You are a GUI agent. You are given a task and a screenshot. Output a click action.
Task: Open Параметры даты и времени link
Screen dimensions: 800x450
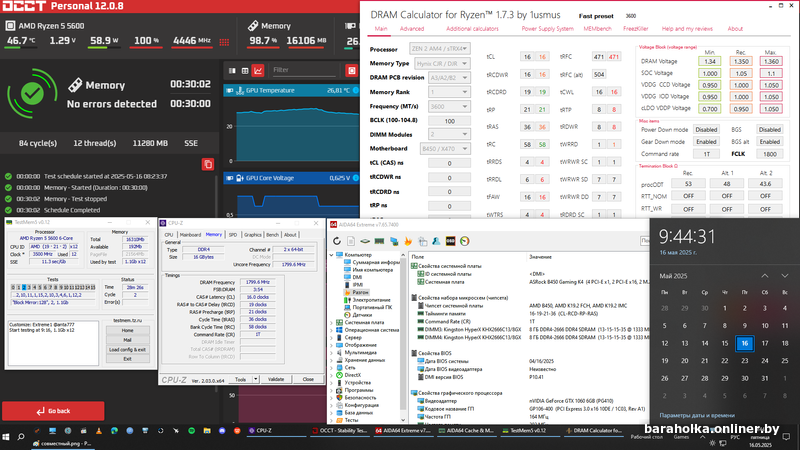[x=697, y=415]
